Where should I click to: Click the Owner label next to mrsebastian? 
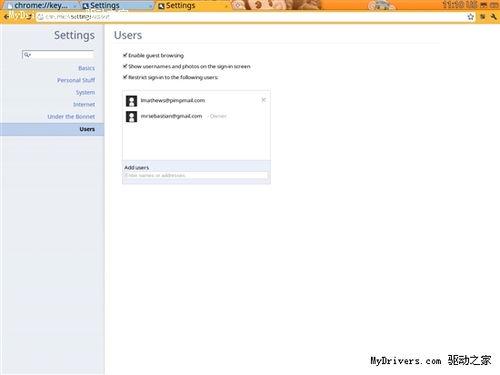pos(218,116)
